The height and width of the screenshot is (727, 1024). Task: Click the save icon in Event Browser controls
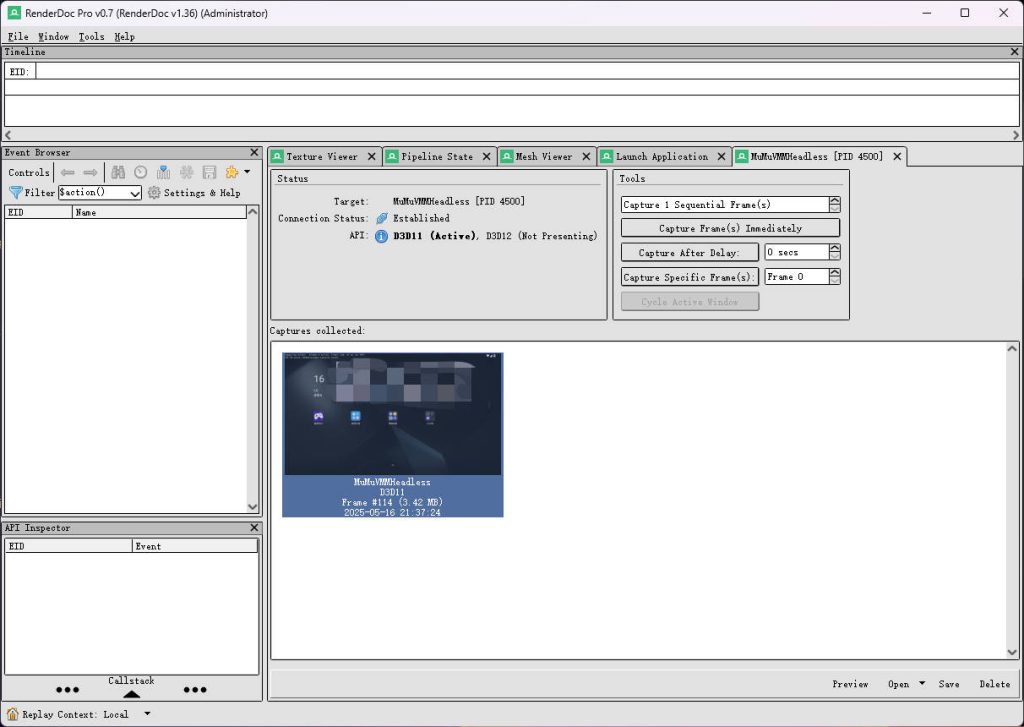pyautogui.click(x=207, y=172)
